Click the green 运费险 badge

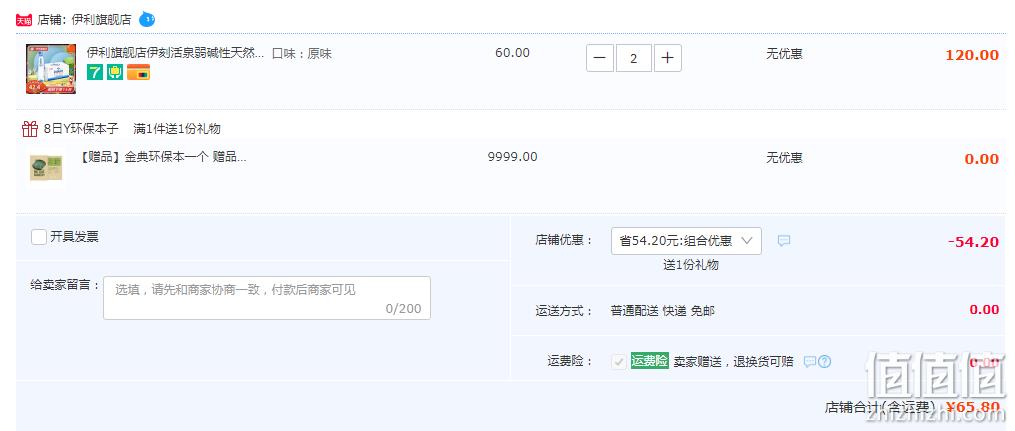[x=649, y=361]
